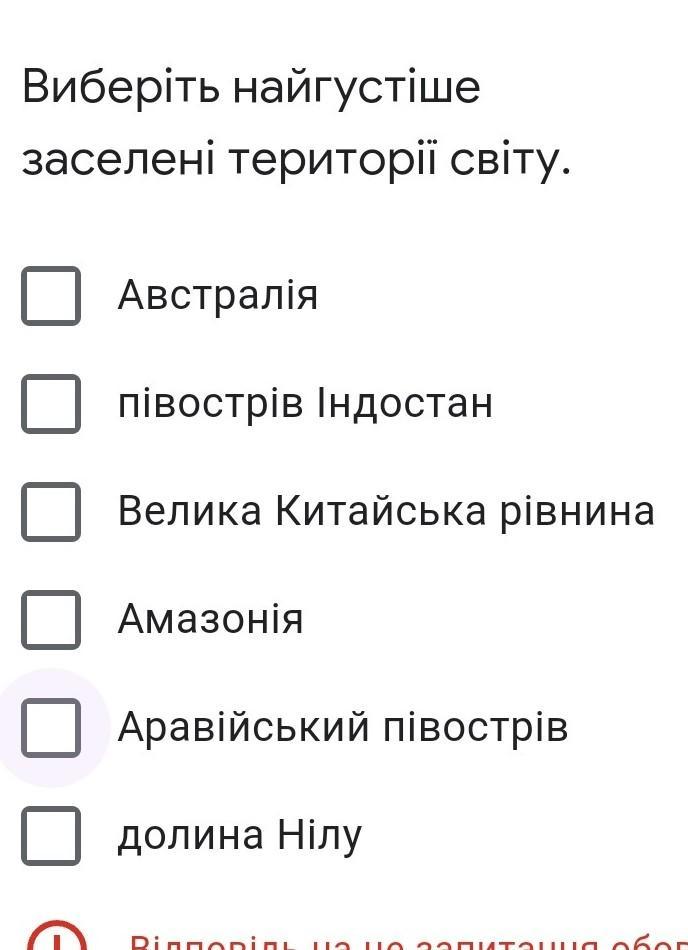Enable the Велика Китайська рівнина checkbox
This screenshot has width=688, height=950.
click(51, 512)
